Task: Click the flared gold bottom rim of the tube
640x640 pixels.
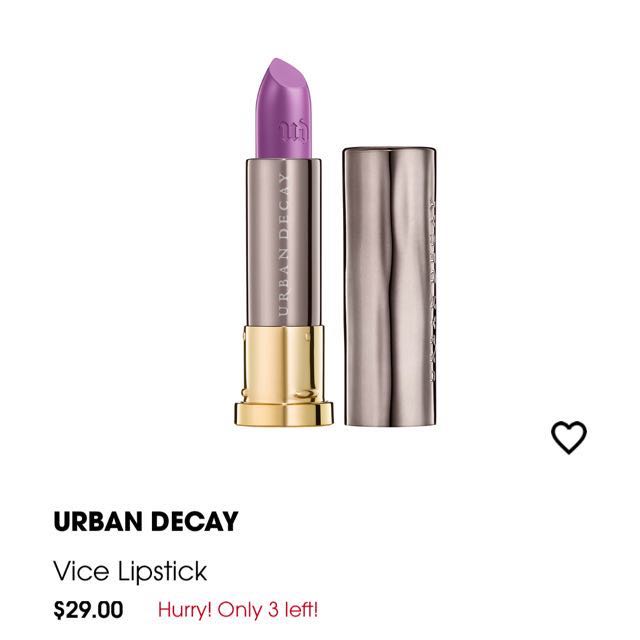Action: point(284,413)
